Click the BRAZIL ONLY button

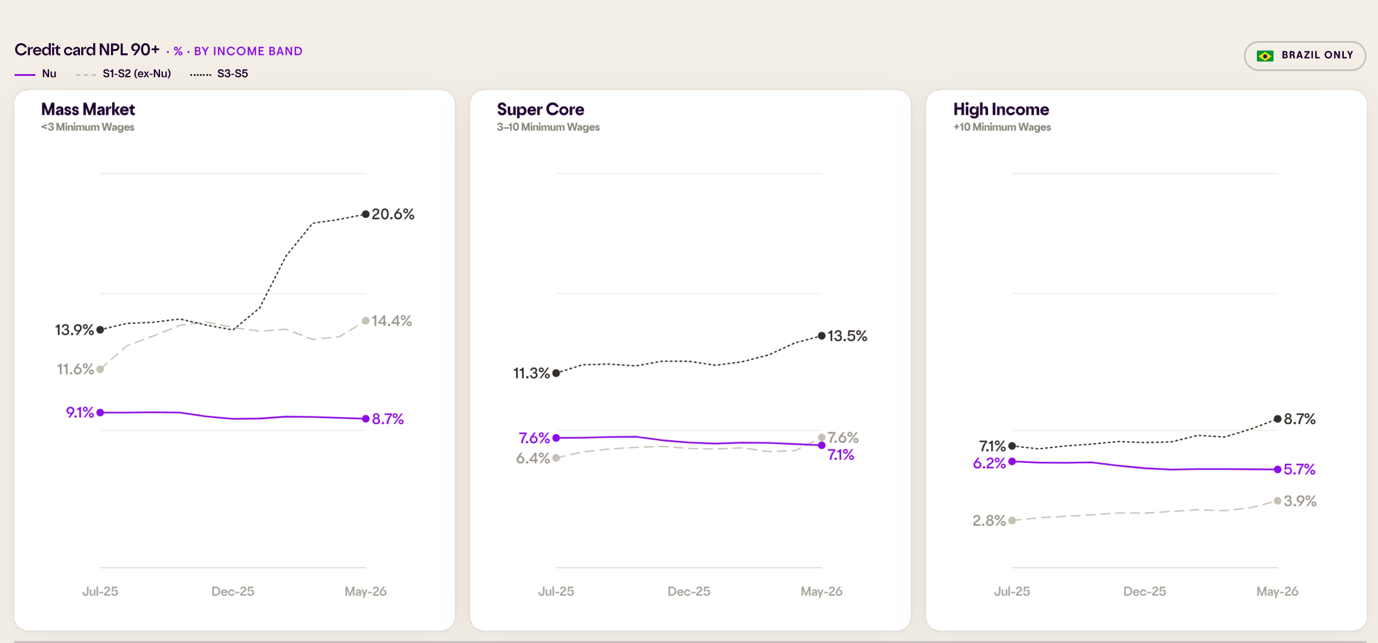[x=1305, y=56]
